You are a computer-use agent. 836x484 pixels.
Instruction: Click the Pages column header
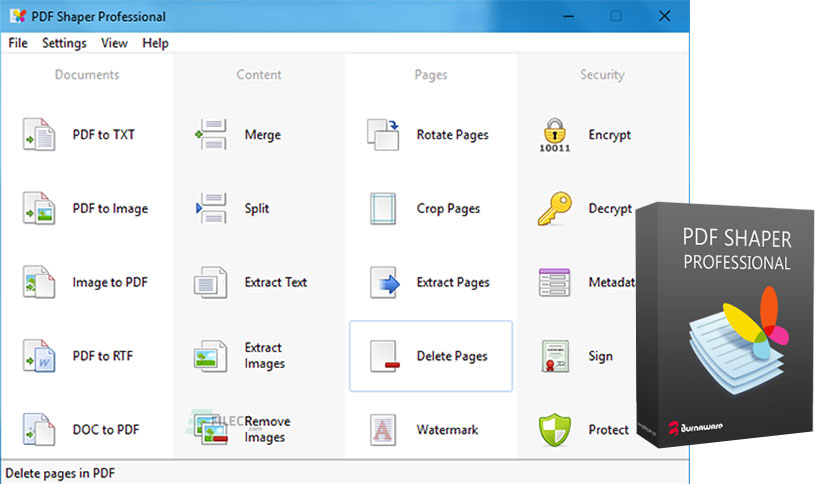pos(431,75)
